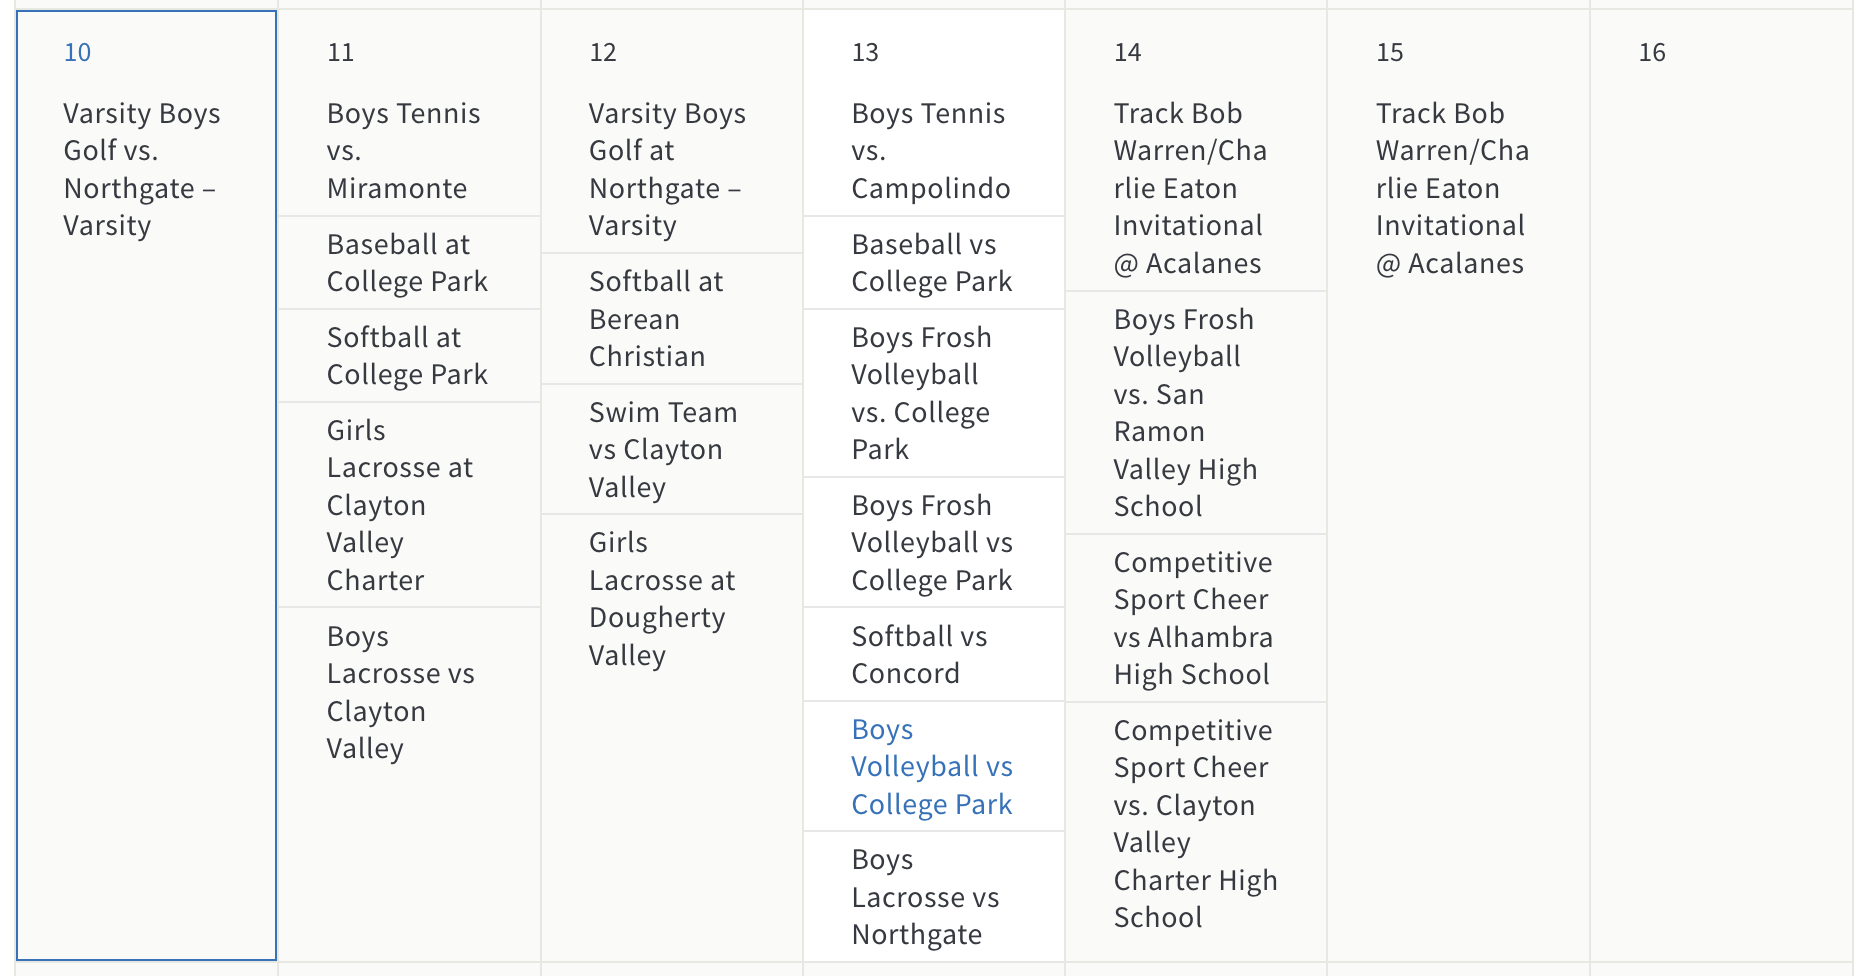Open Varsity Boys Golf vs. Northgate event

pos(141,169)
